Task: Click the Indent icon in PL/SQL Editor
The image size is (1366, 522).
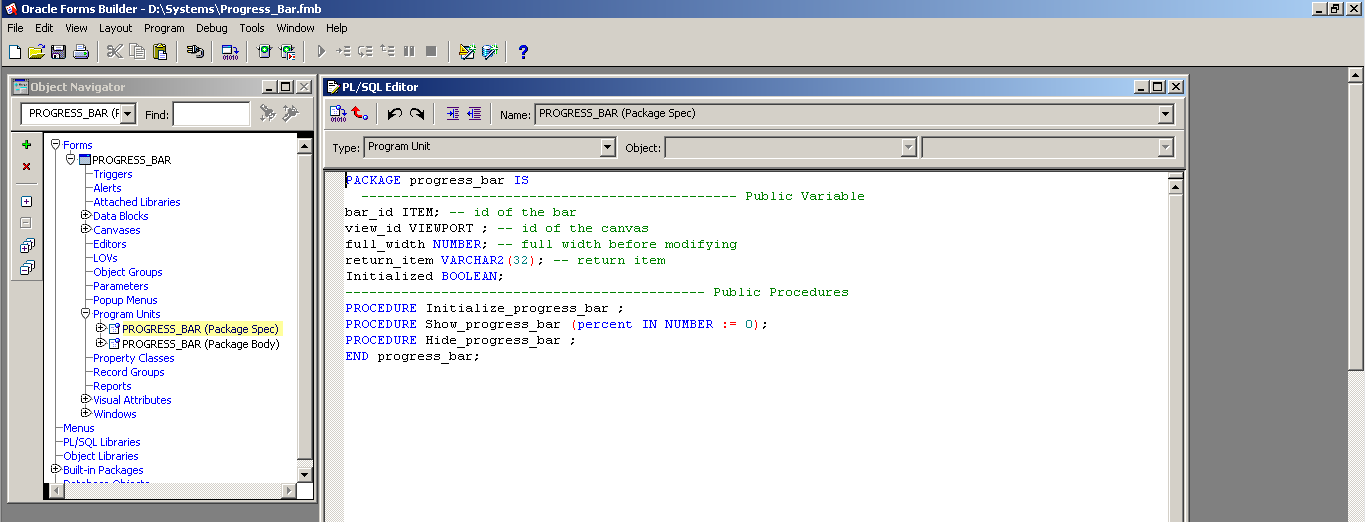Action: pyautogui.click(x=452, y=114)
